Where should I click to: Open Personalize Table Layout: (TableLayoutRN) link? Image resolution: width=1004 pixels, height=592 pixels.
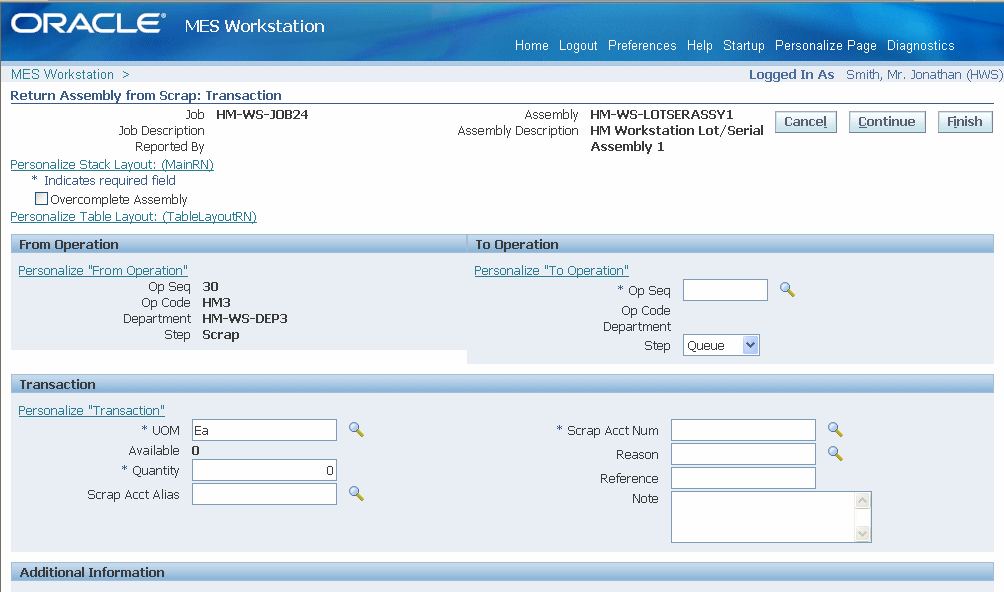pyautogui.click(x=133, y=216)
